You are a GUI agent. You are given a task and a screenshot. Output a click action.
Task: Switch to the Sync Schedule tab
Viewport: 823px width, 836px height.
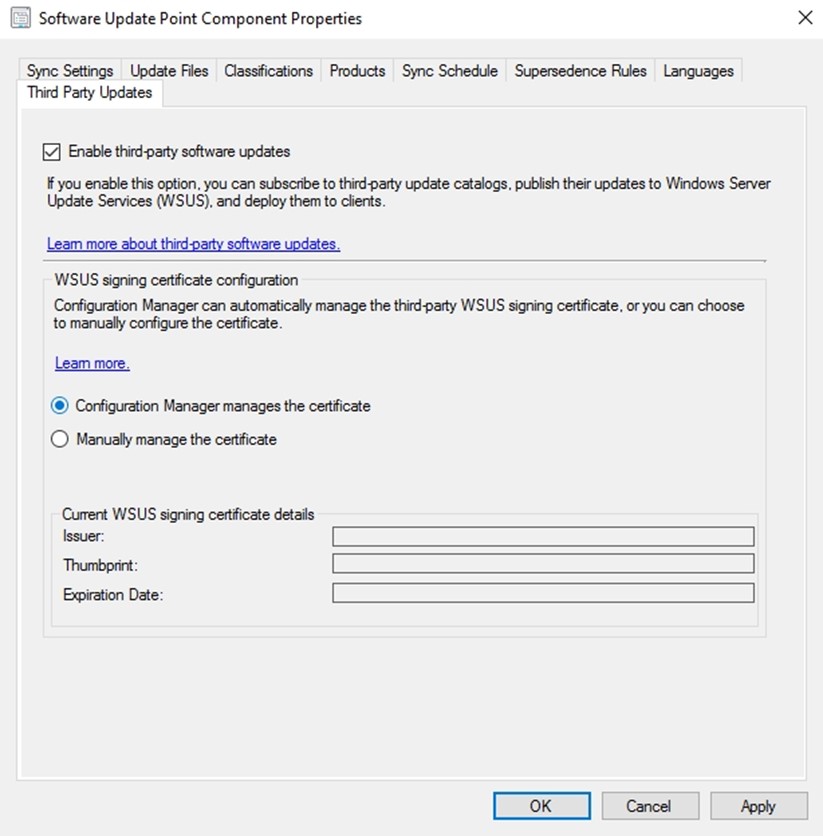pos(450,71)
